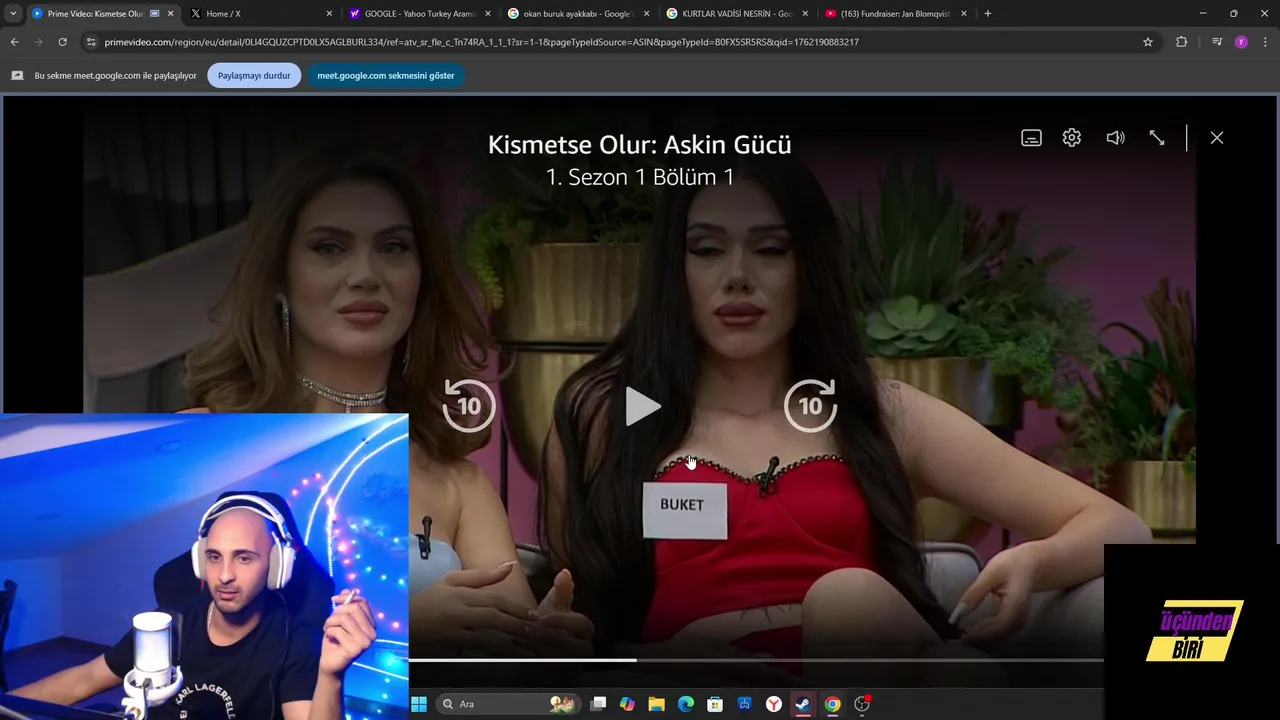The width and height of the screenshot is (1280, 720).
Task: Close the KURTLAR VADİSİ NESRİN tab
Action: (x=805, y=14)
